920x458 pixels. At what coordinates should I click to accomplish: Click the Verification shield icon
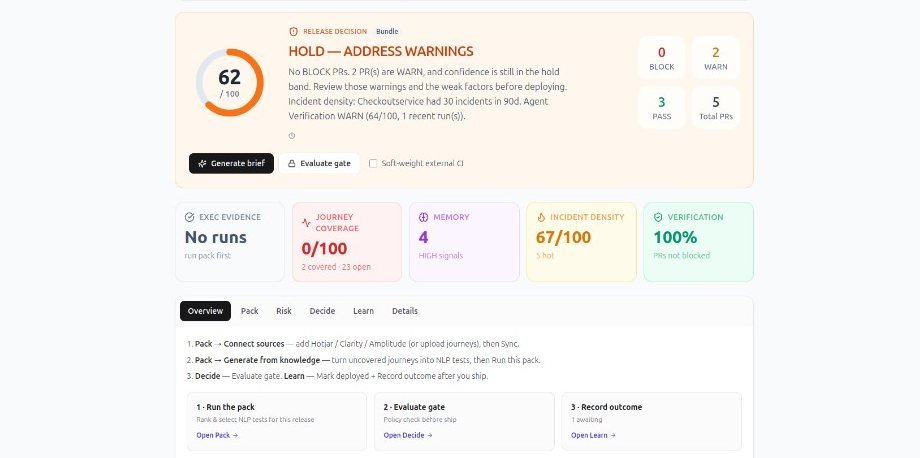pyautogui.click(x=658, y=218)
